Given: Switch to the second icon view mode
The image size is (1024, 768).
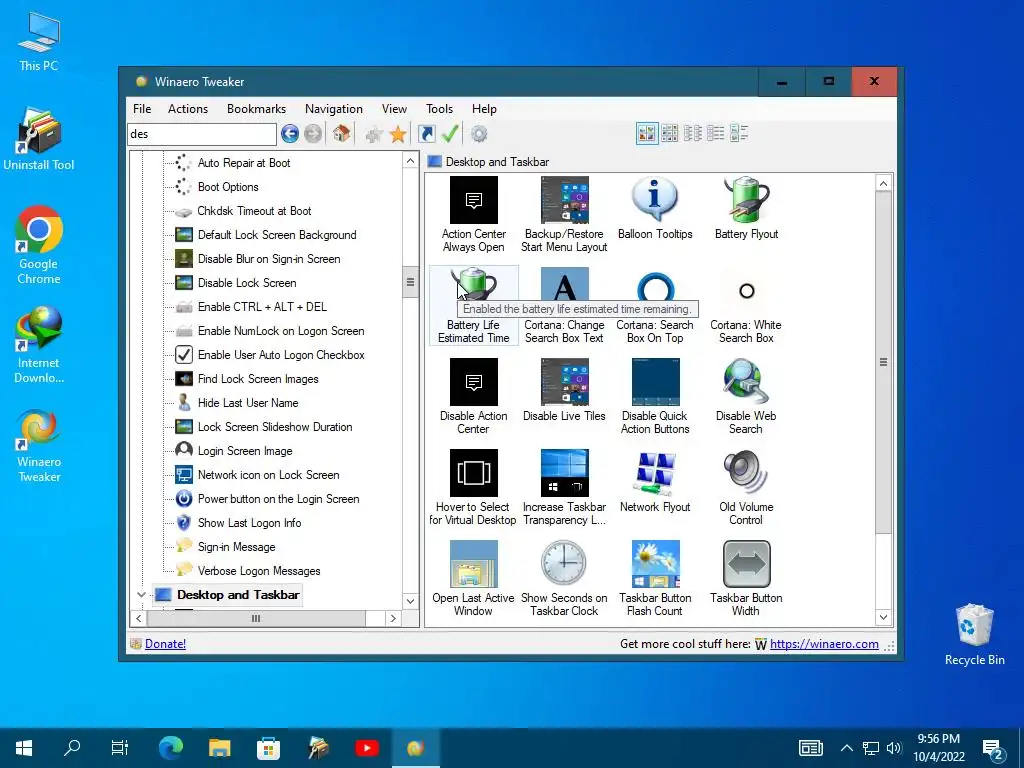Looking at the screenshot, I should [669, 134].
